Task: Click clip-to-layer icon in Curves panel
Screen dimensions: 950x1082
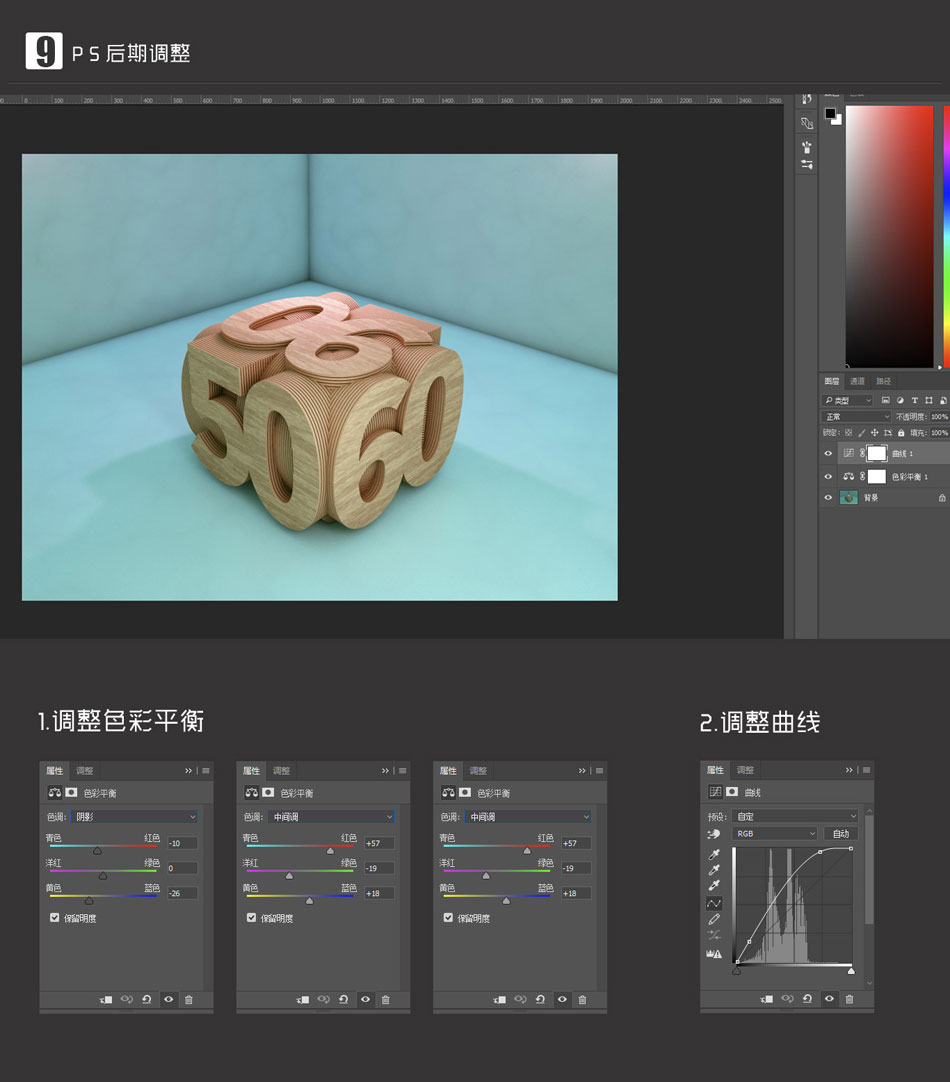Action: click(x=766, y=999)
